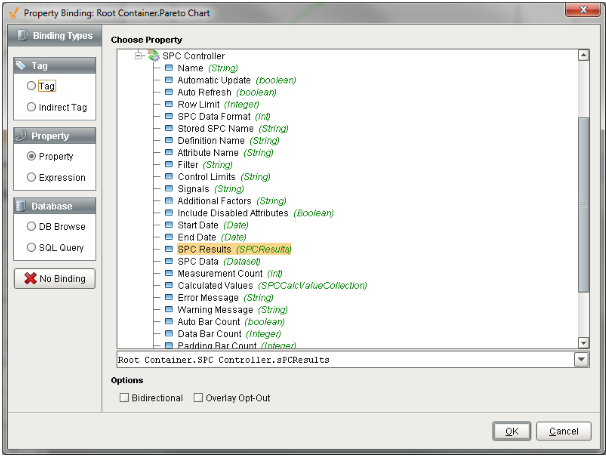This screenshot has width=606, height=457.
Task: Click the icon next to Filter property
Action: (169, 164)
